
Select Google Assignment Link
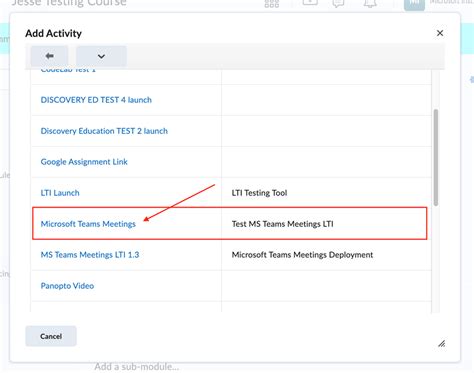tap(84, 162)
